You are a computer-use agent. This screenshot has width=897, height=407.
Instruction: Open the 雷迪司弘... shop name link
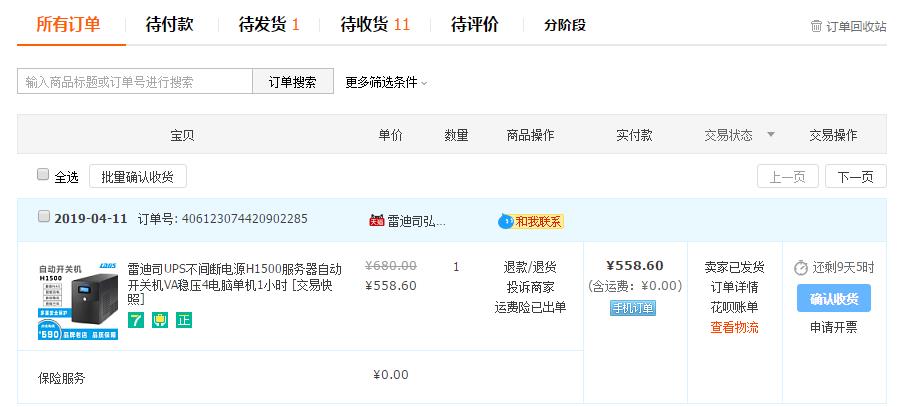pos(416,221)
